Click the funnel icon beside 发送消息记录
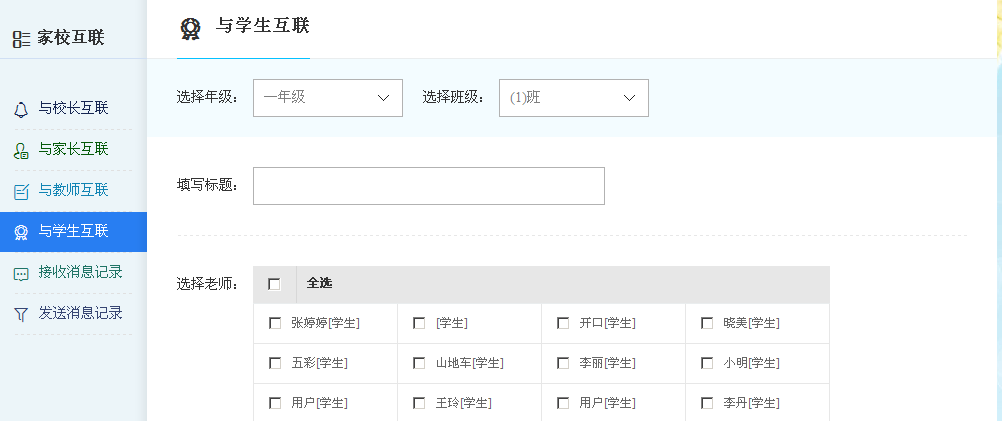Screen dimensions: 1002x421 click(x=21, y=314)
